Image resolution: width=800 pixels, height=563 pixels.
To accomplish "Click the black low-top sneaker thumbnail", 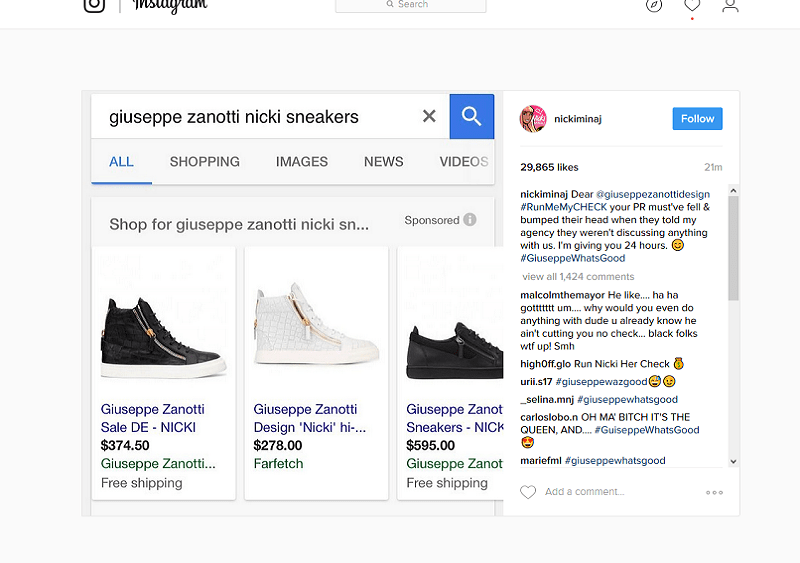I will point(454,350).
